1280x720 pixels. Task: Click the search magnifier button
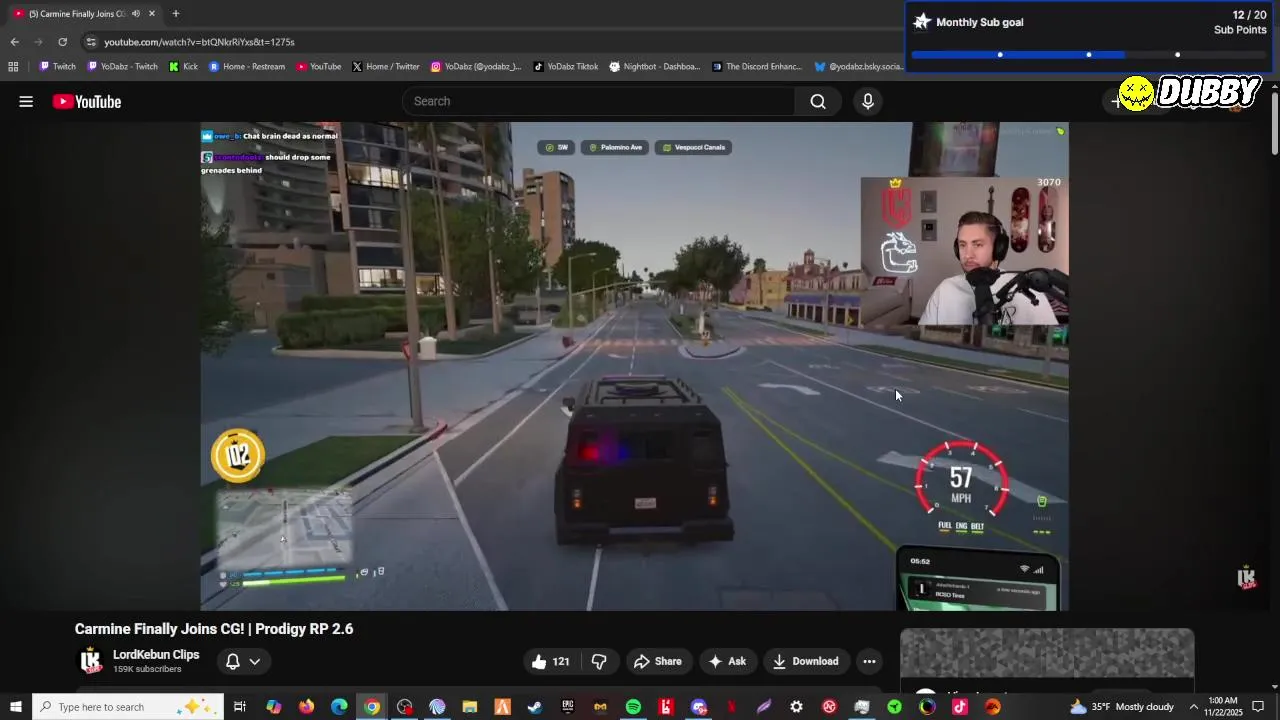[818, 101]
